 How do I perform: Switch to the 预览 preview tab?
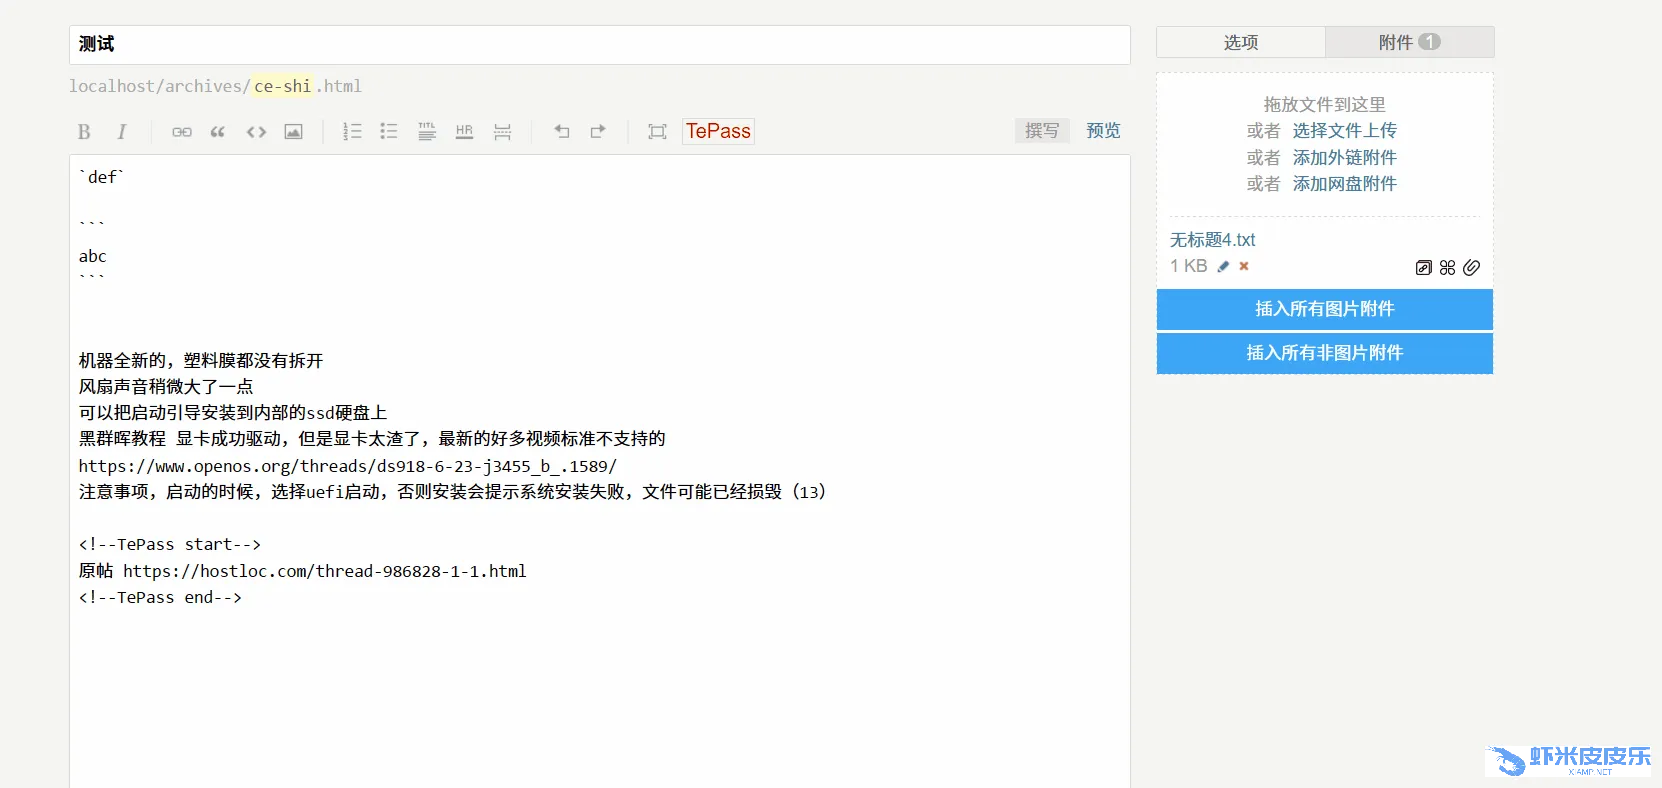[x=1103, y=131]
